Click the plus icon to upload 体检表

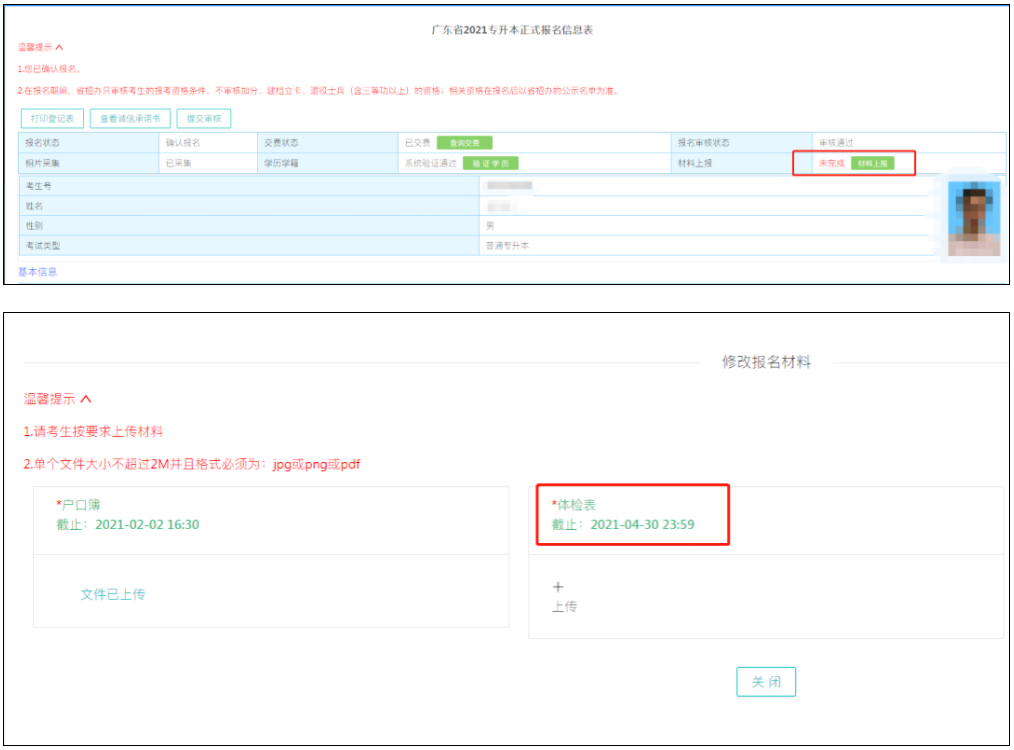click(x=558, y=587)
